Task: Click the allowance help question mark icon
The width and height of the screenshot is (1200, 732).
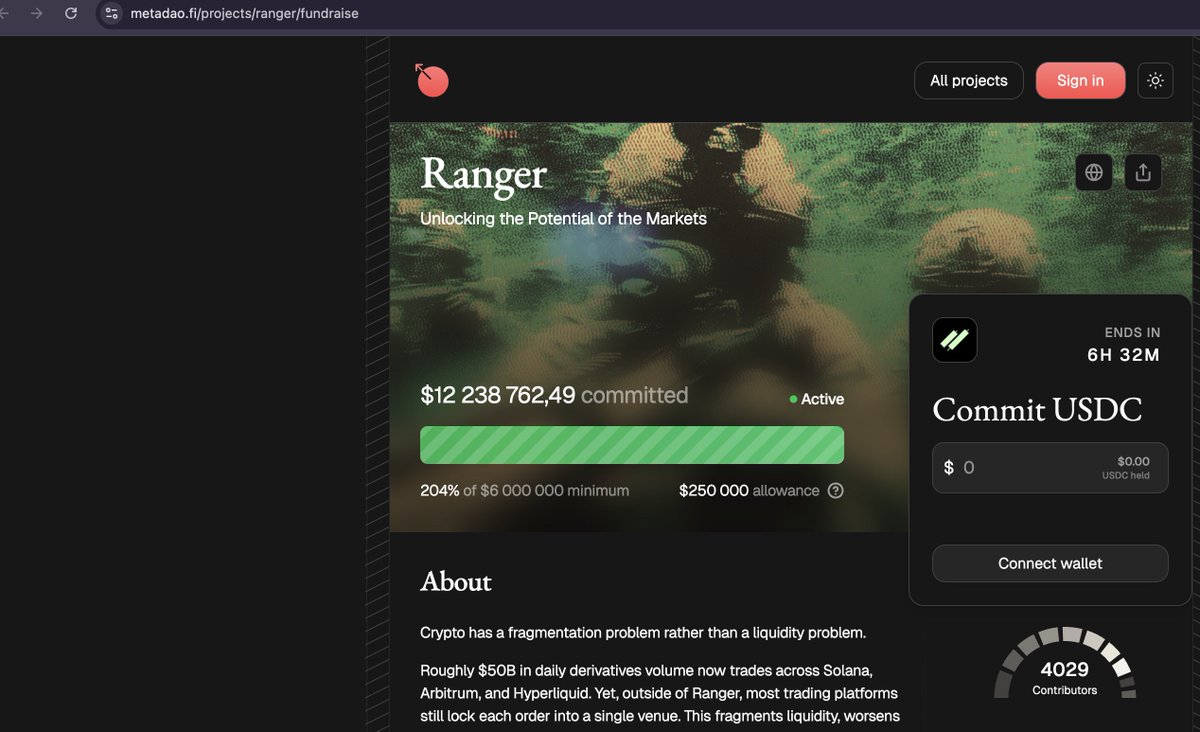Action: [x=836, y=491]
